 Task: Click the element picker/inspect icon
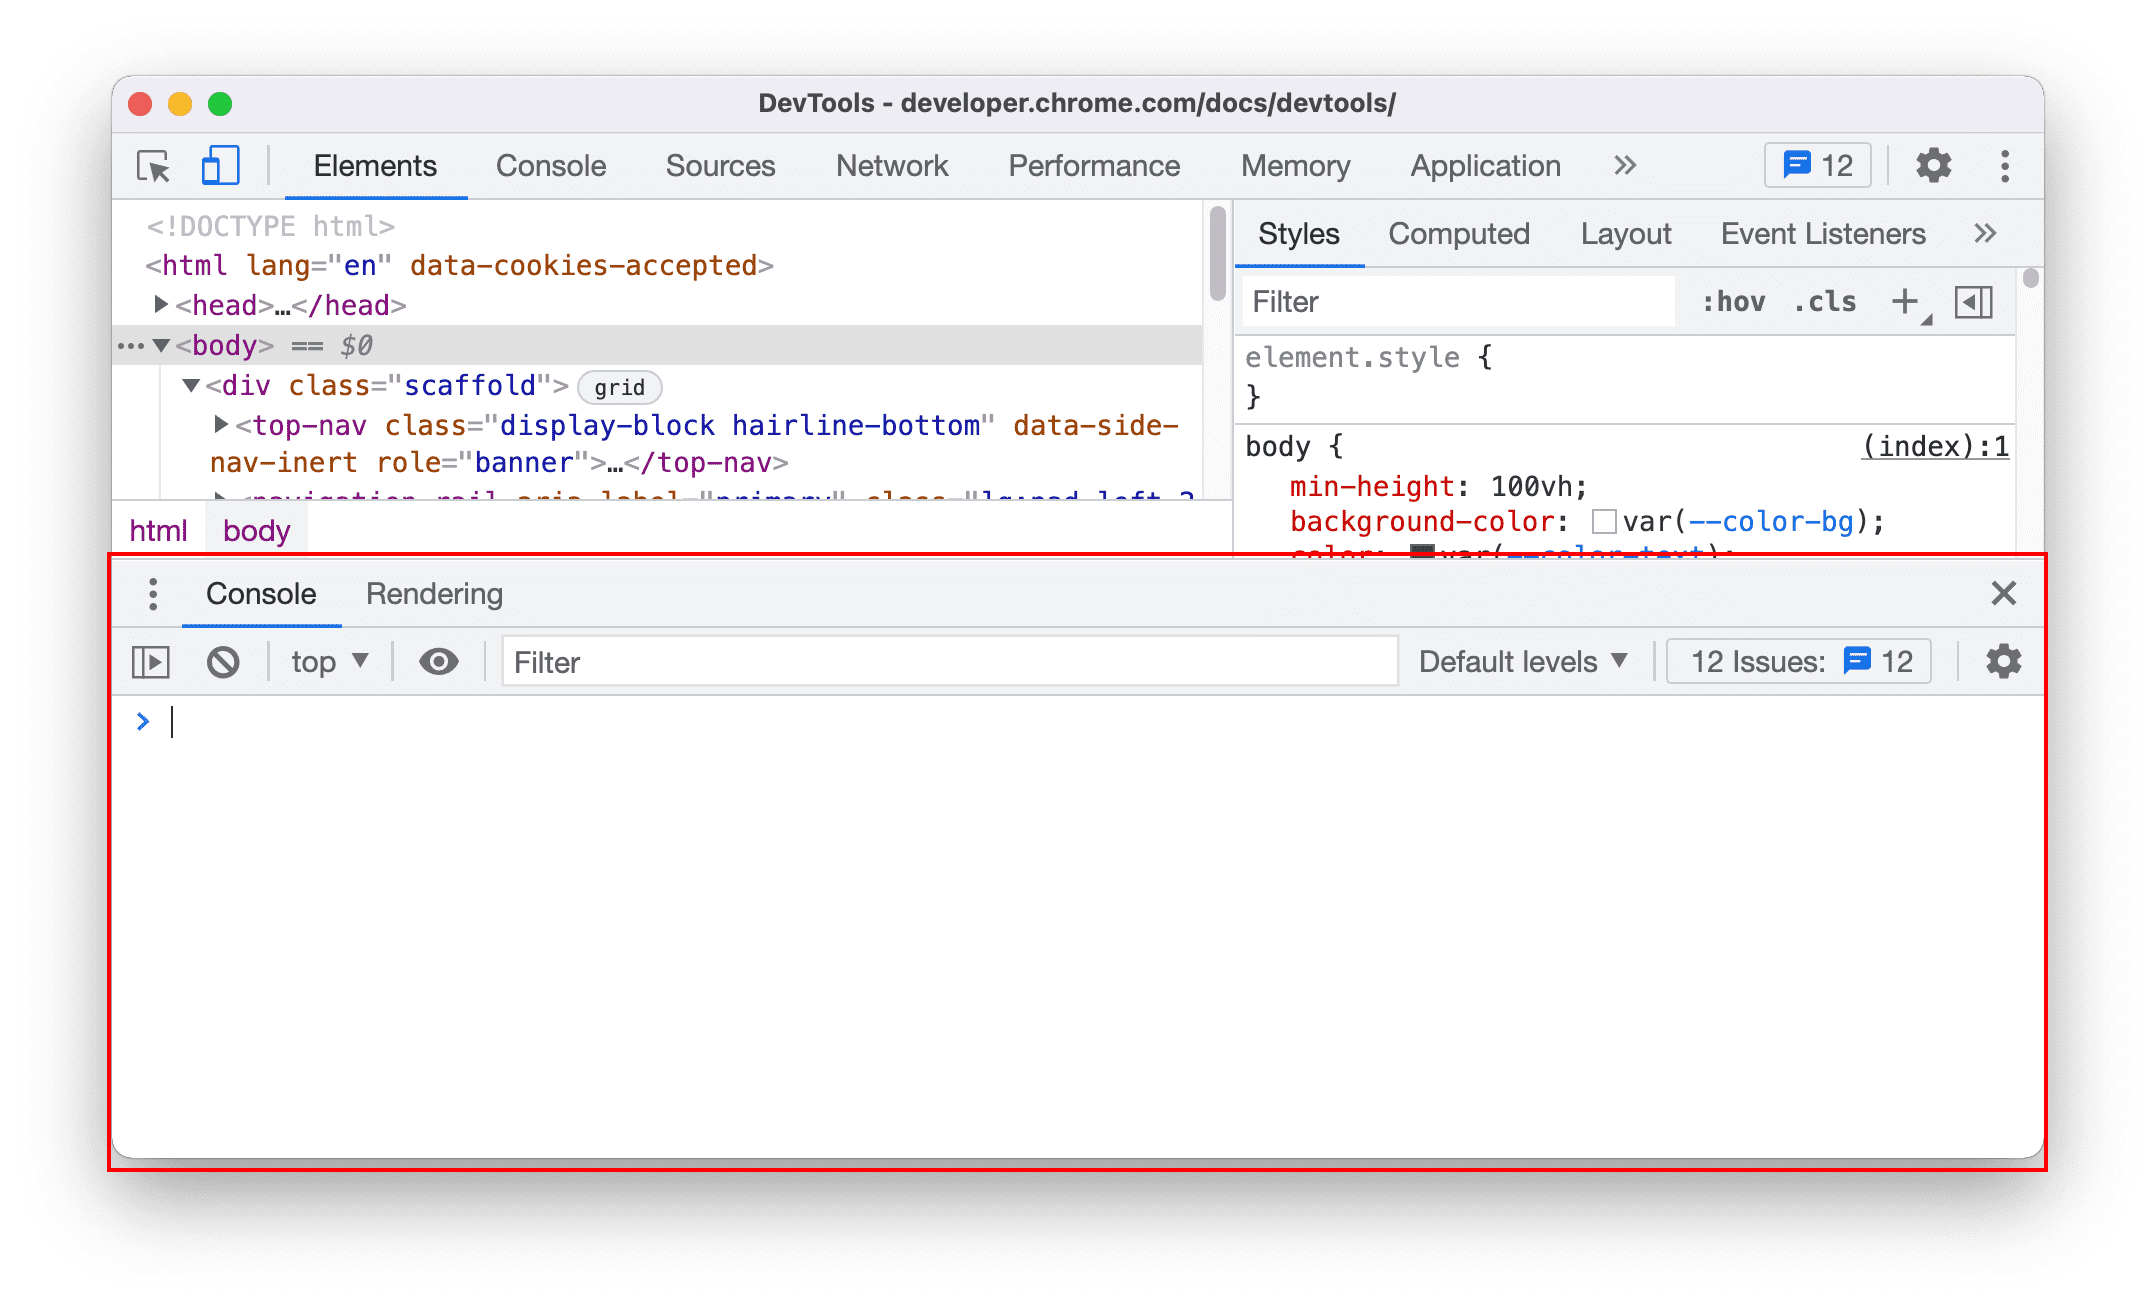(x=154, y=166)
